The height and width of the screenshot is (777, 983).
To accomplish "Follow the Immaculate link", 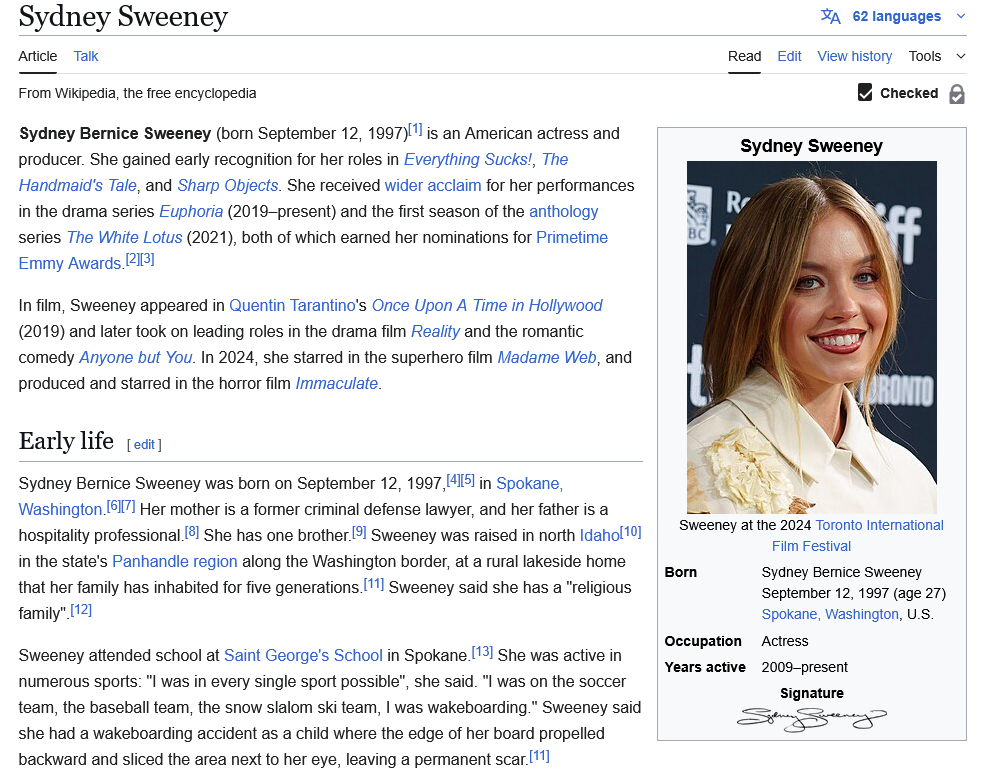I will (337, 383).
